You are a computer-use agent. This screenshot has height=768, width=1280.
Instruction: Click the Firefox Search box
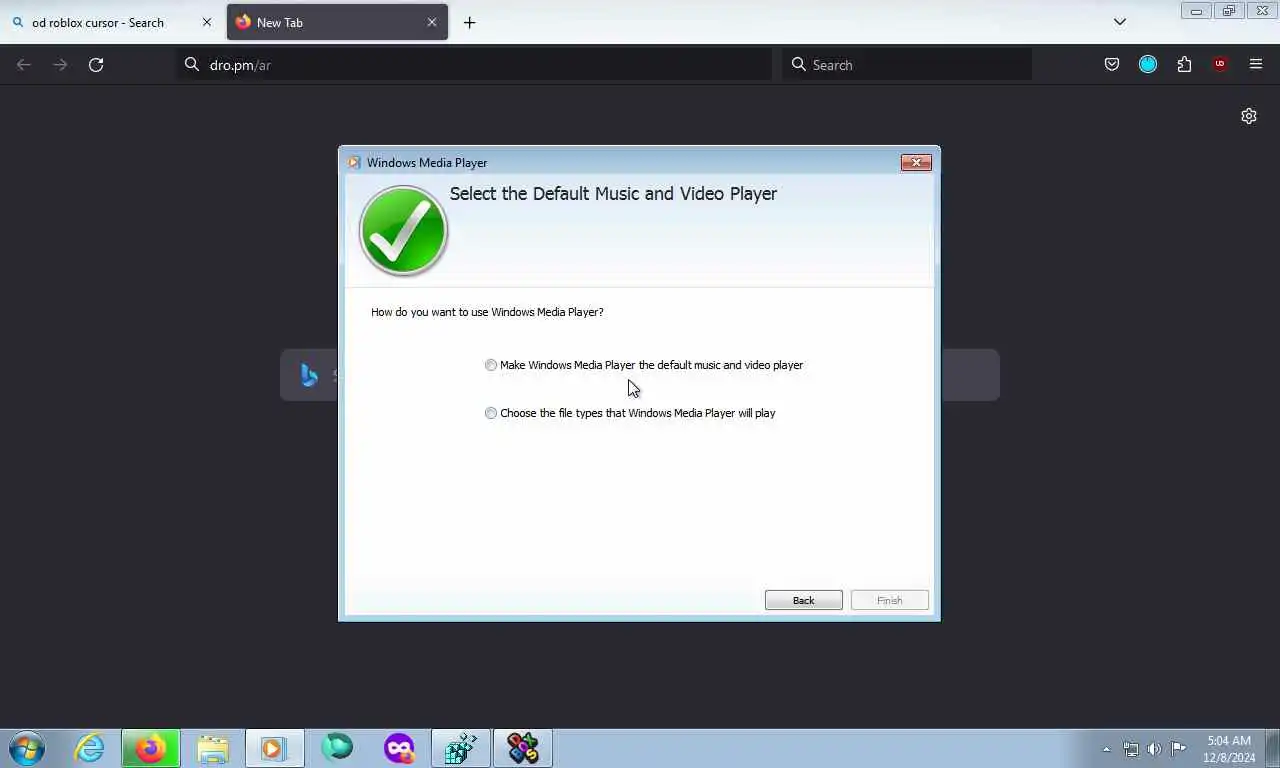pyautogui.click(x=907, y=64)
